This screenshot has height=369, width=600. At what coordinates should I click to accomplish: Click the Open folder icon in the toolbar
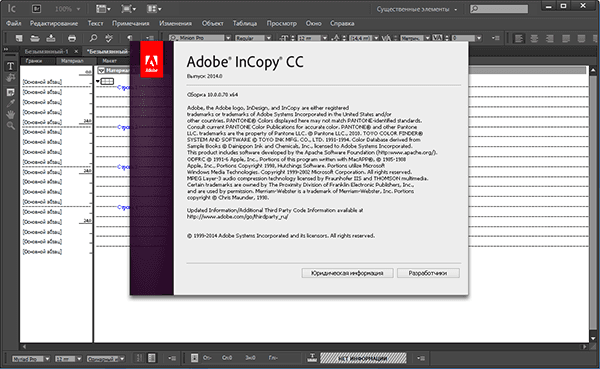(35, 38)
